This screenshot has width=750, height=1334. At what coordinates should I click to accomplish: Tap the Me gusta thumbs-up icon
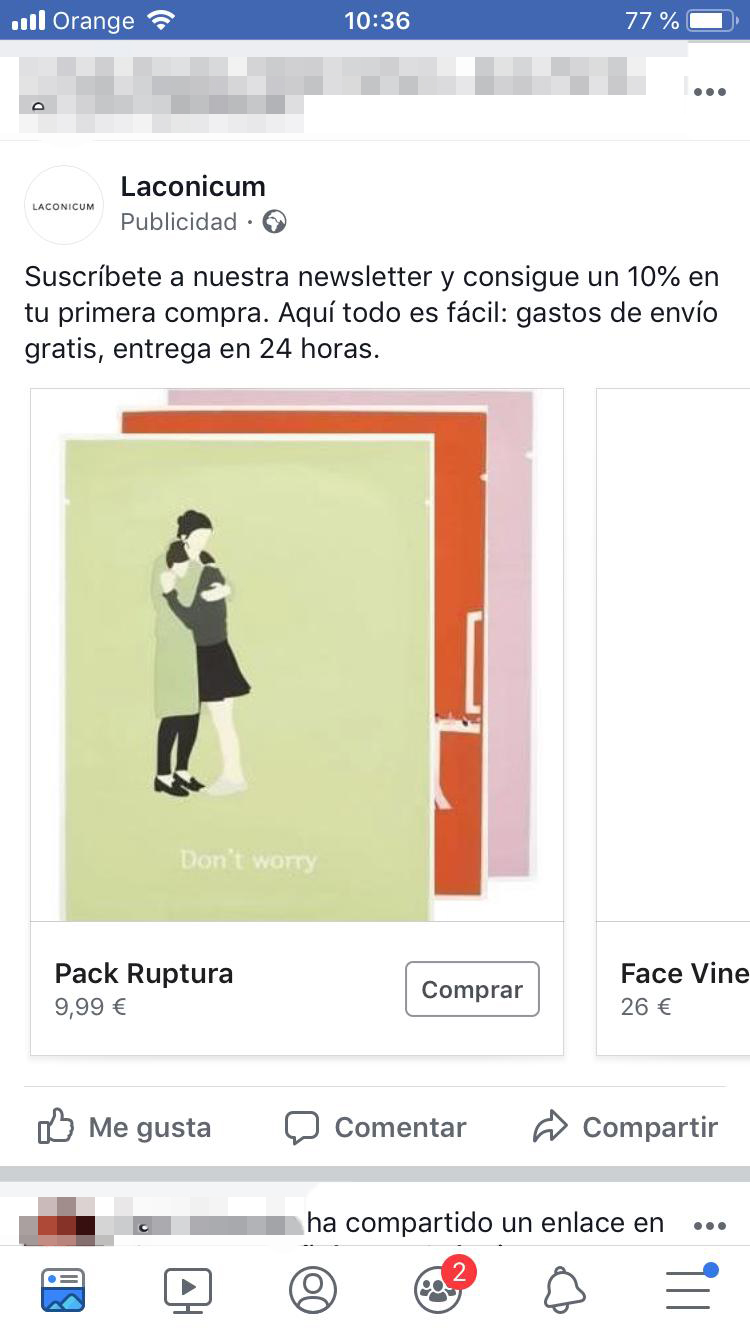coord(56,1128)
